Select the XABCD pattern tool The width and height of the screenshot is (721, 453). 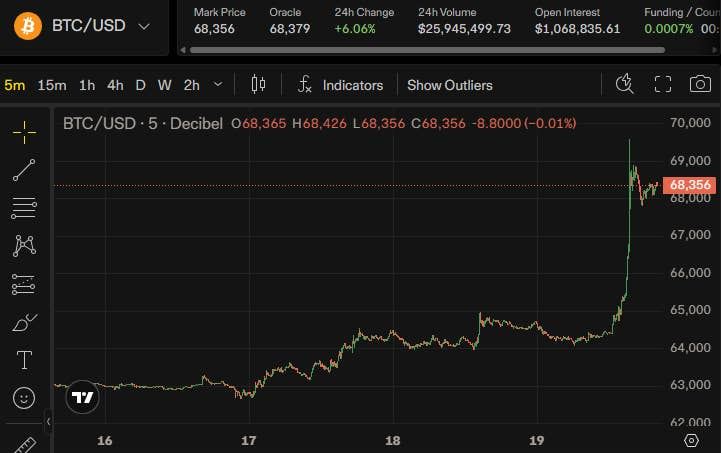coord(24,246)
